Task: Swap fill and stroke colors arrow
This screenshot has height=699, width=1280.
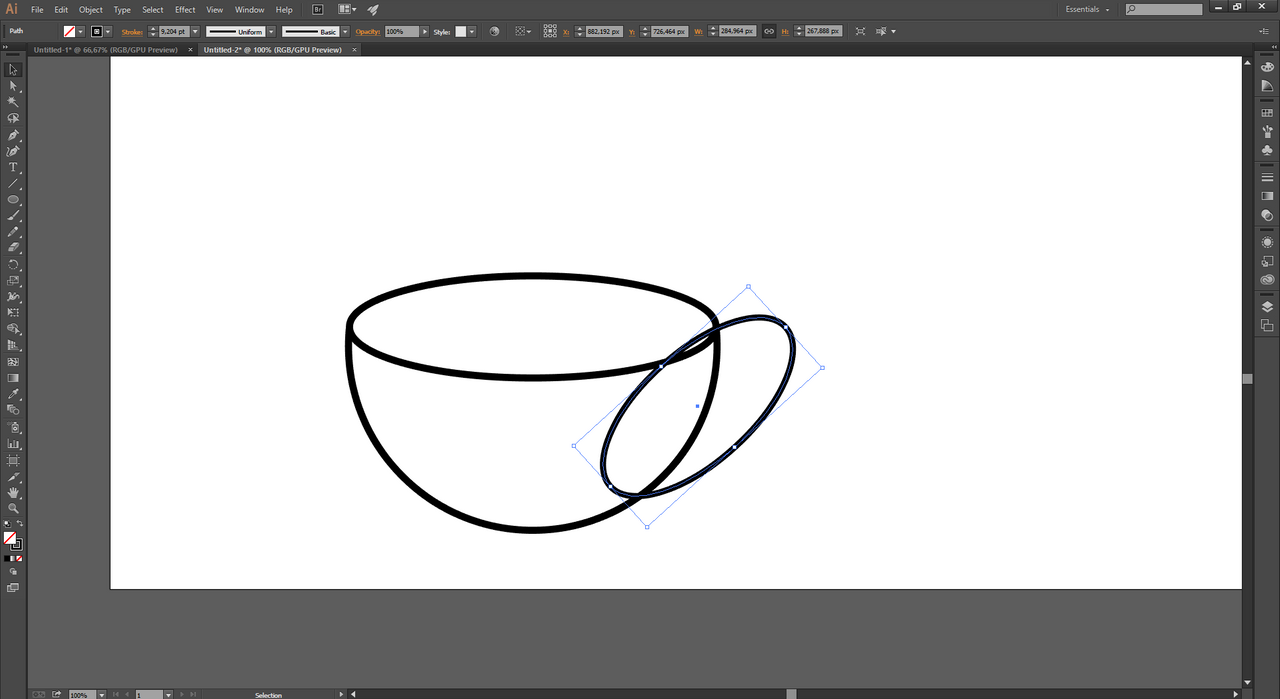Action: pos(19,524)
